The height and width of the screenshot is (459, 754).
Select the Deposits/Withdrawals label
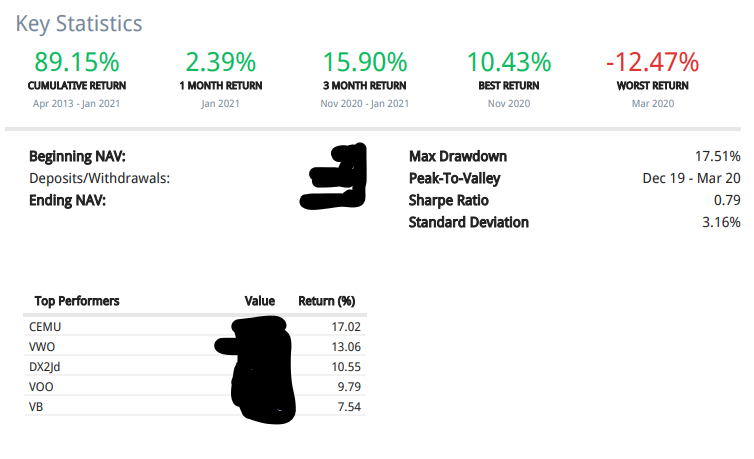(99, 178)
